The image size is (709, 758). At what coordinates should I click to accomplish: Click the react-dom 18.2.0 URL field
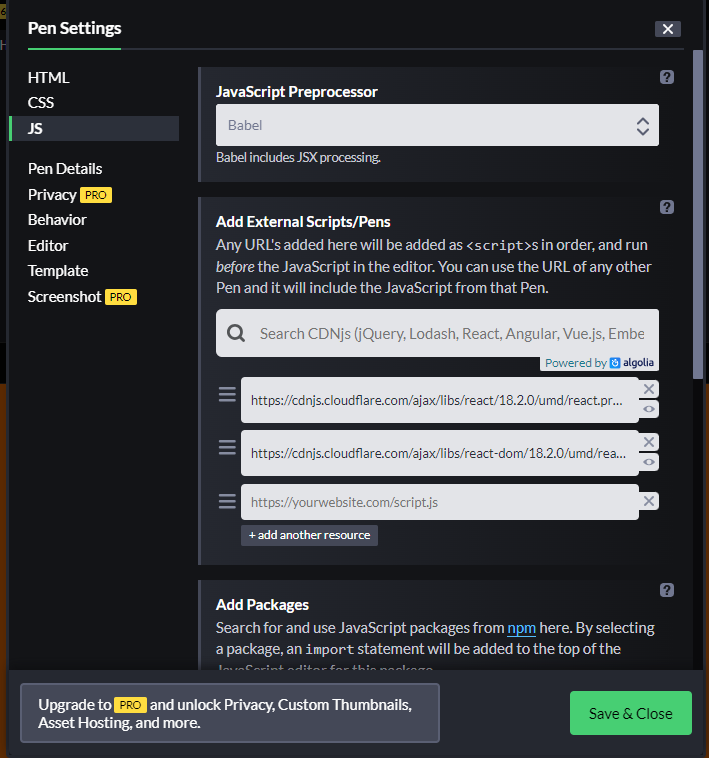[x=439, y=453]
